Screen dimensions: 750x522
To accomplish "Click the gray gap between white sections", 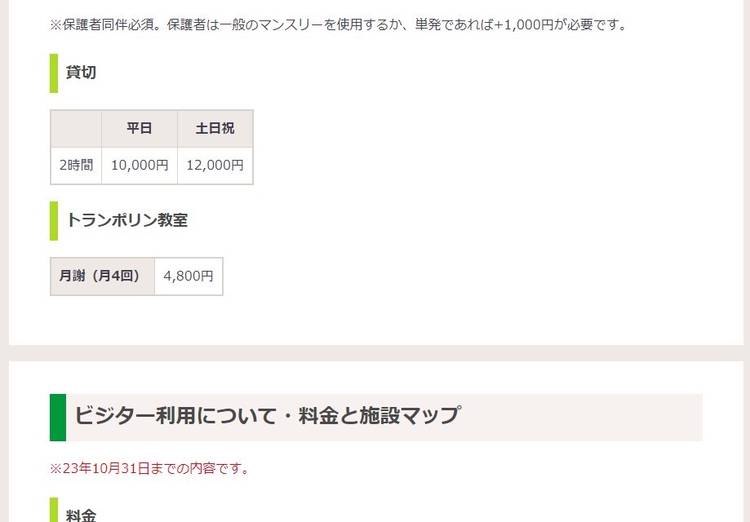I will coord(375,353).
